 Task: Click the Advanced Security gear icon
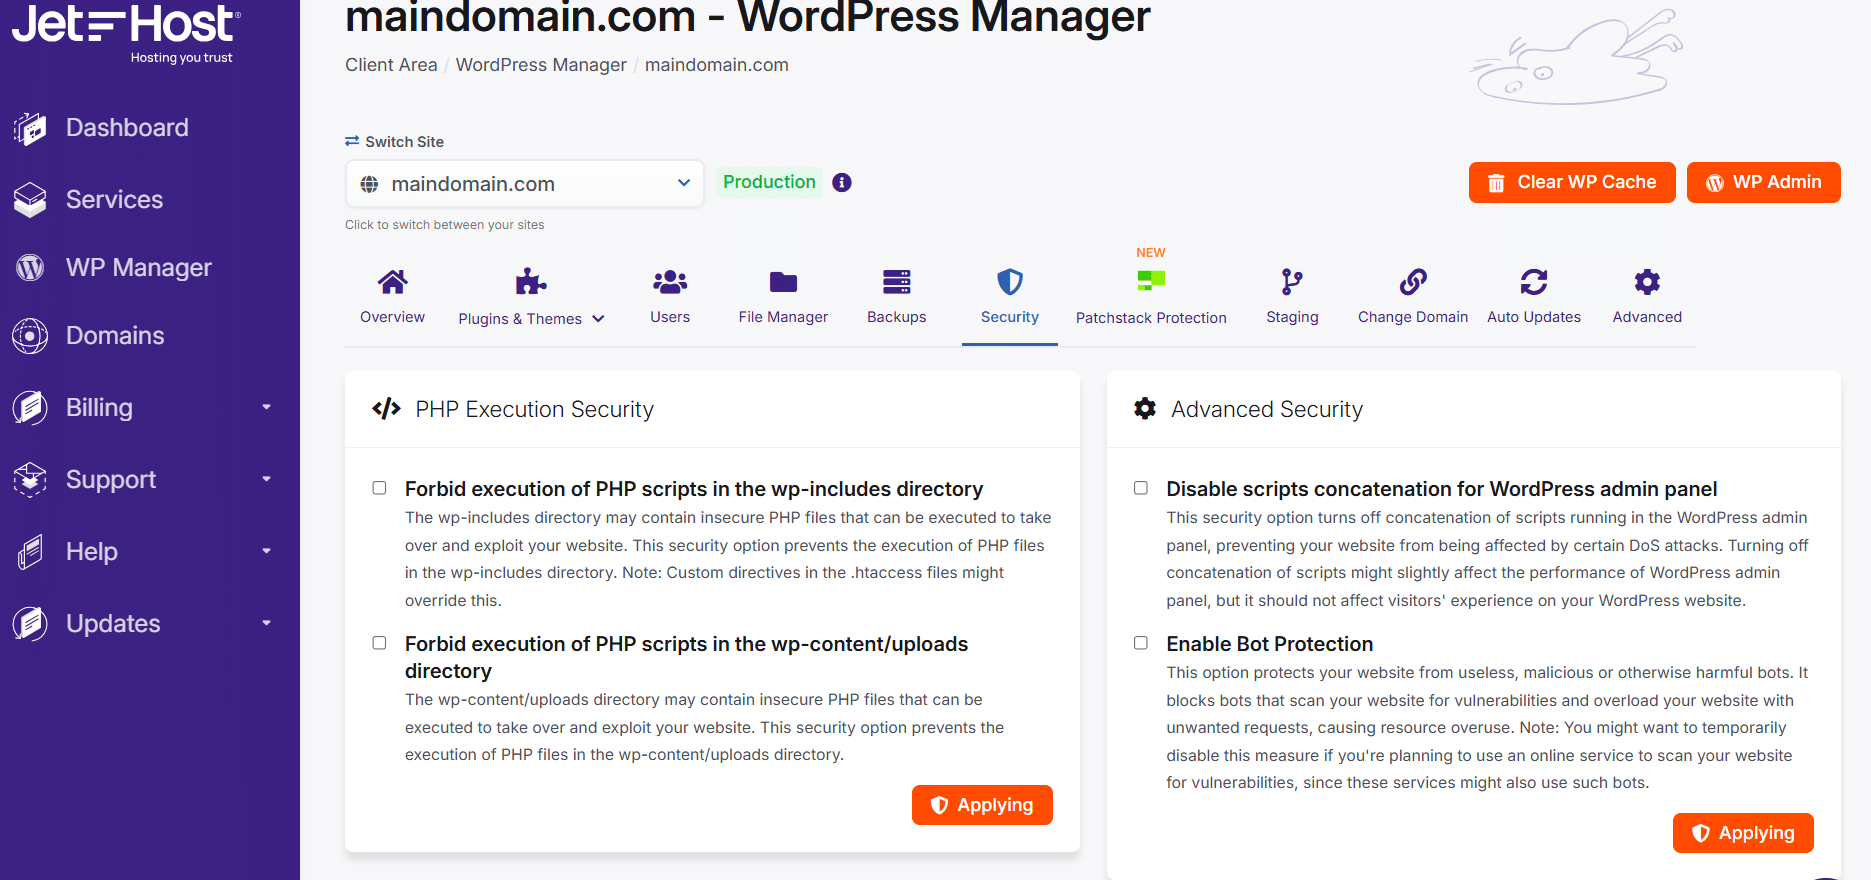(x=1145, y=408)
